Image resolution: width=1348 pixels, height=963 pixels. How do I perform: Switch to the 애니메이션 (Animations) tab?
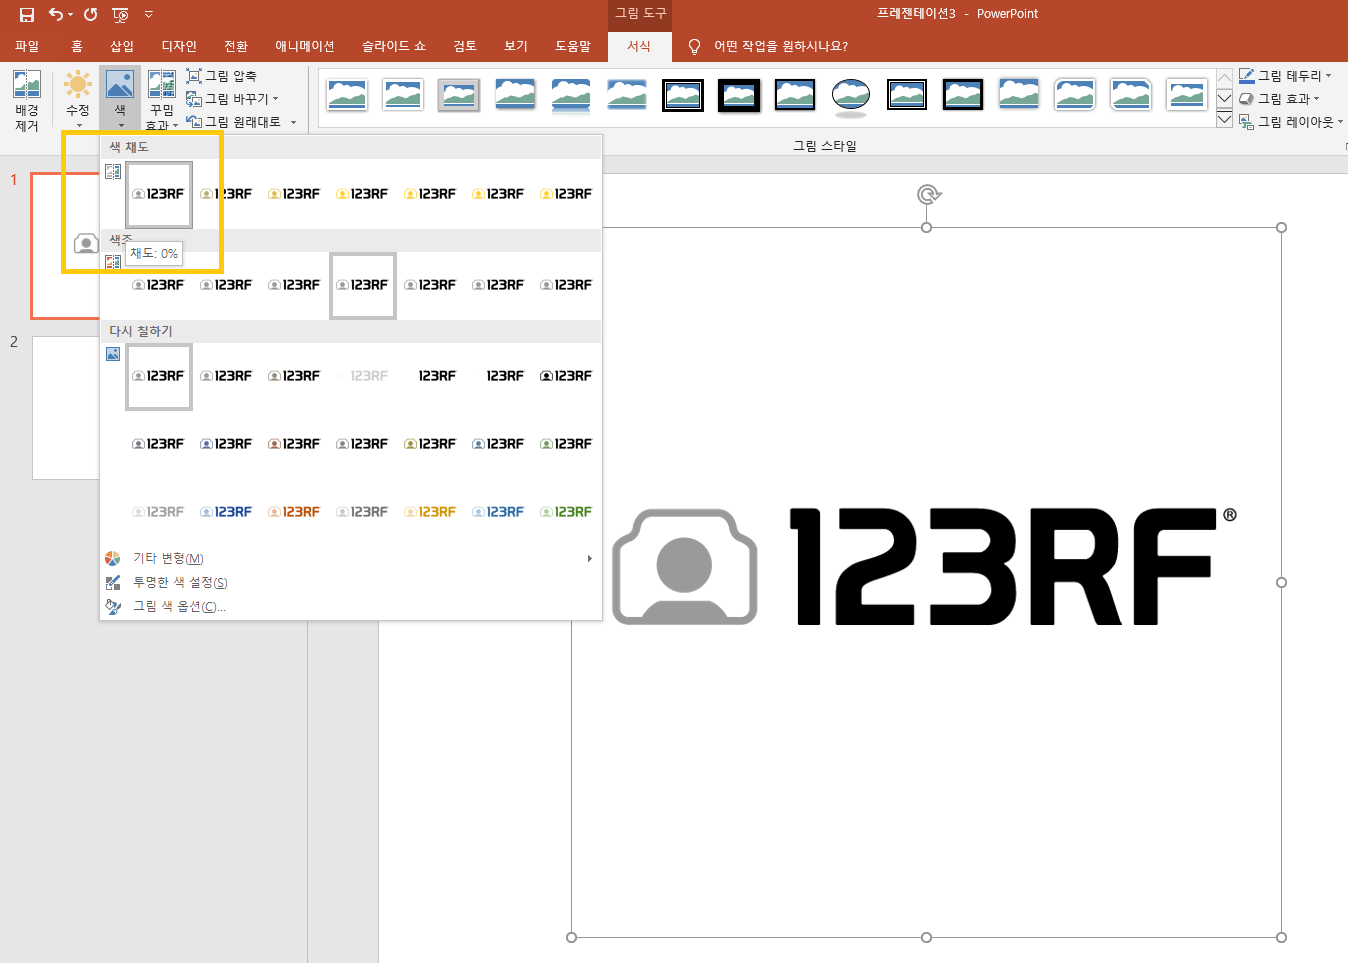(305, 46)
